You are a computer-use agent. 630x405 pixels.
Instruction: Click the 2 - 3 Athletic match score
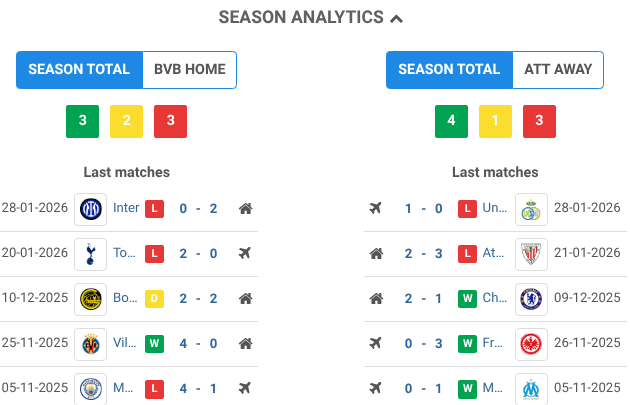pyautogui.click(x=423, y=254)
